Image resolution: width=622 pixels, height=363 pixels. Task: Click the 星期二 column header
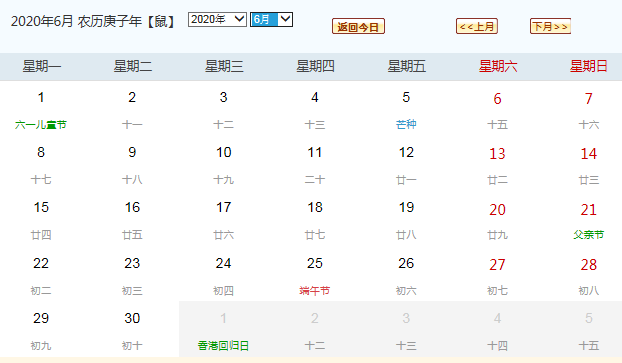click(132, 66)
